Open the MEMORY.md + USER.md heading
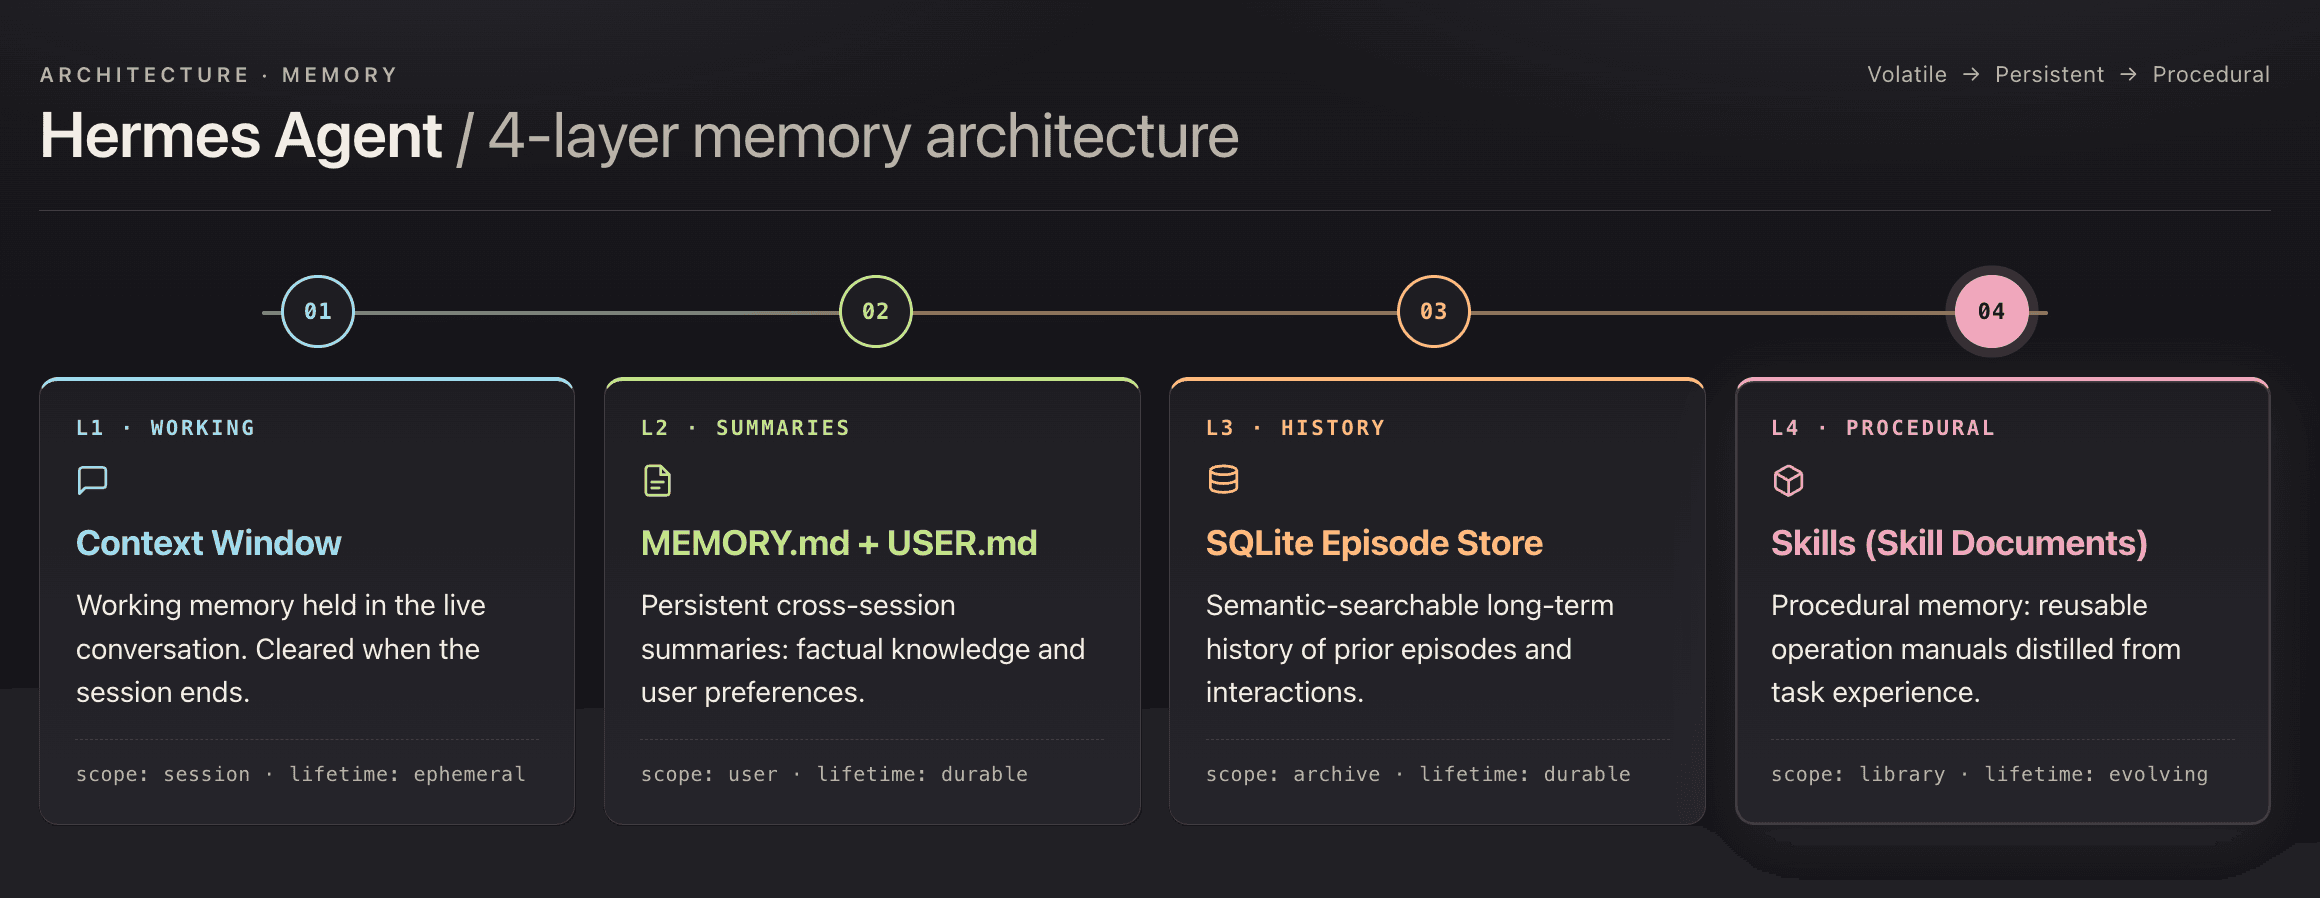 pos(838,543)
